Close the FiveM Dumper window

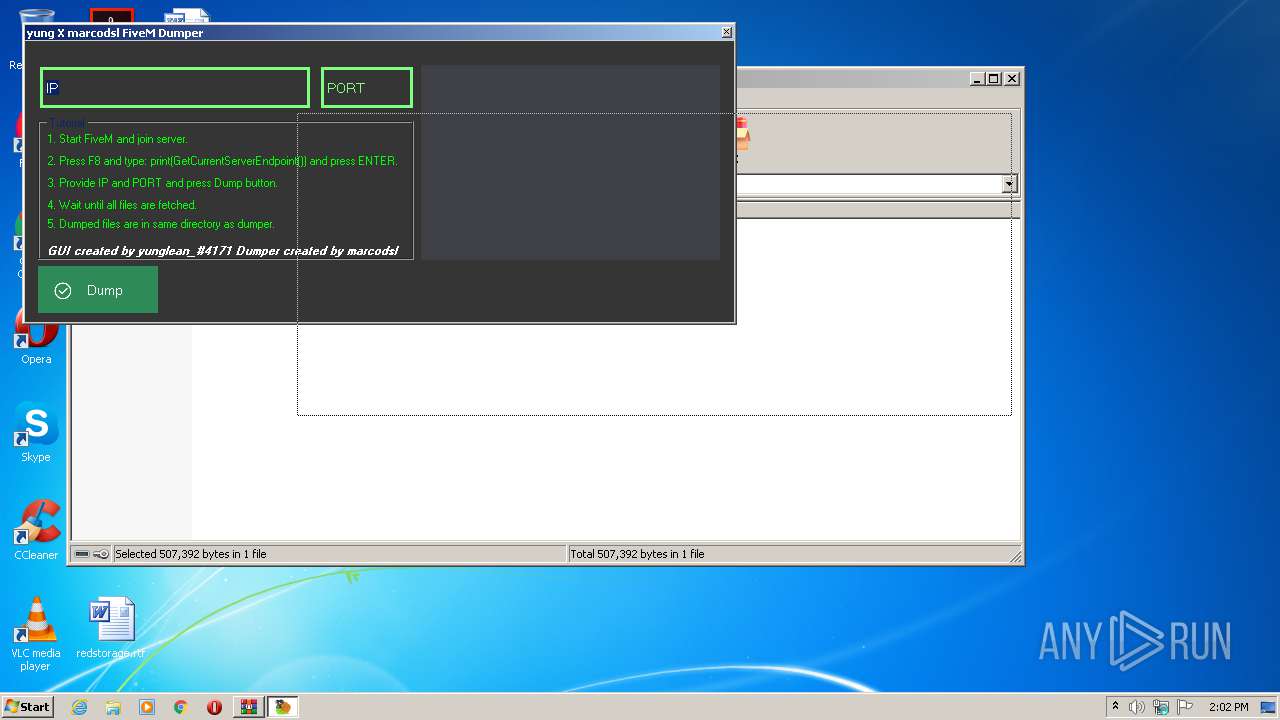[726, 32]
